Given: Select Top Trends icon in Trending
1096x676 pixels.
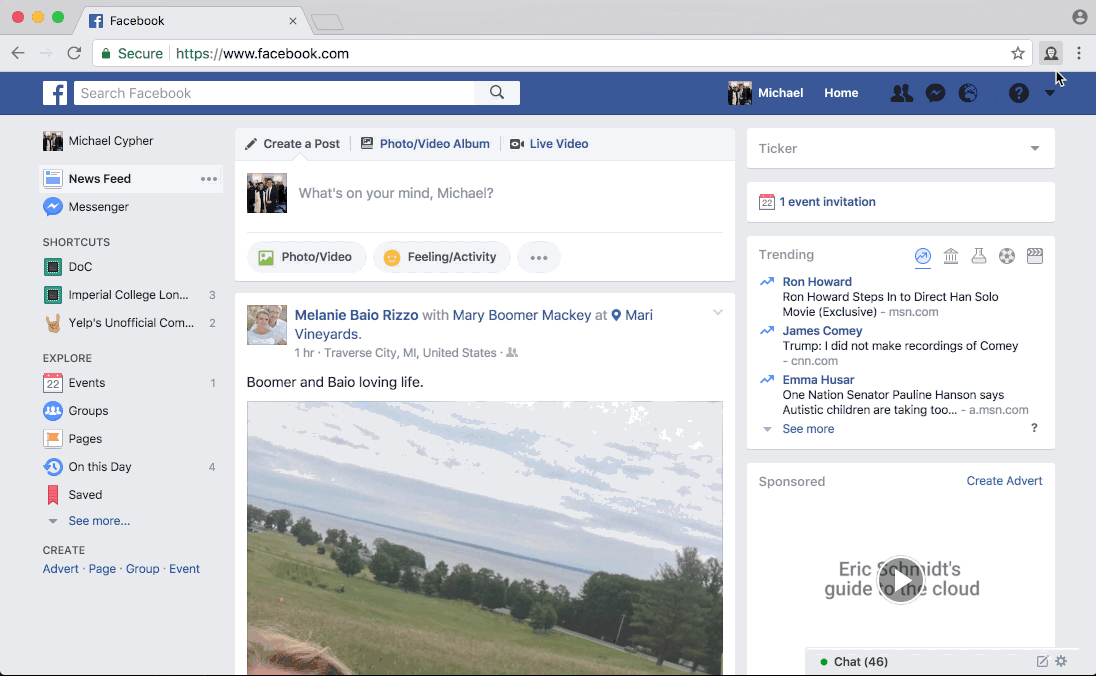Looking at the screenshot, I should pos(923,256).
